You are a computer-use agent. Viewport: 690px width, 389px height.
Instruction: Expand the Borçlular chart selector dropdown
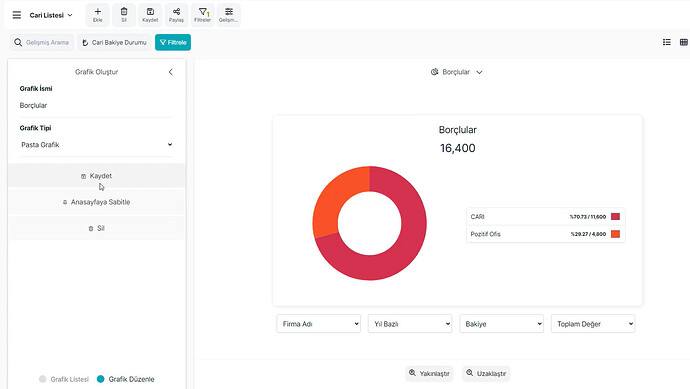(x=457, y=72)
